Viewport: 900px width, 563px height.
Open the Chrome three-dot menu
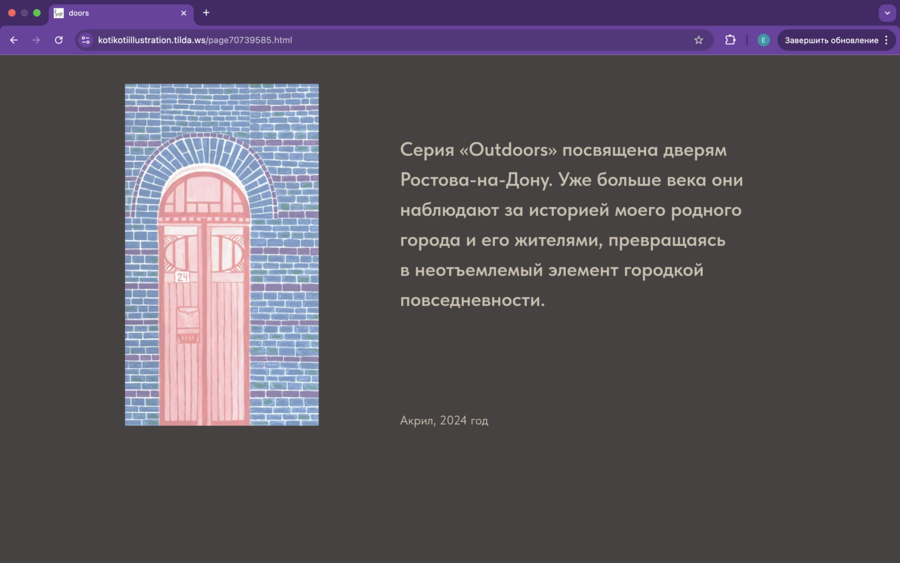pos(886,40)
